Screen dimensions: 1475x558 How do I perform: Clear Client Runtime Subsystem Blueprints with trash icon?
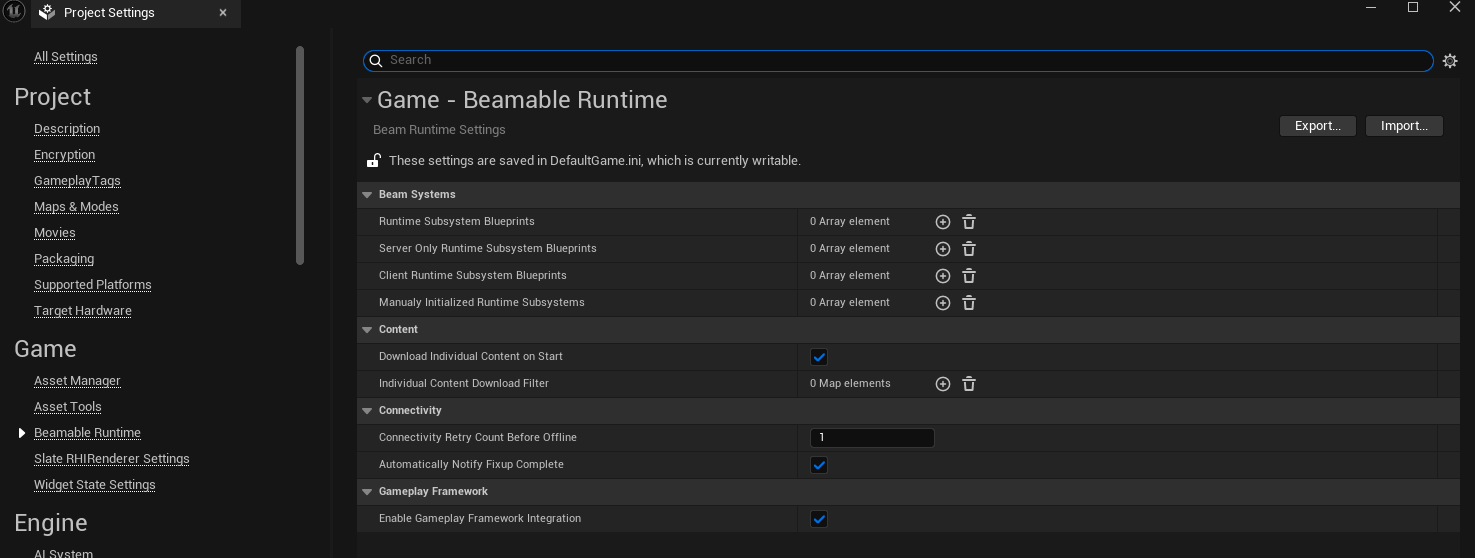968,276
